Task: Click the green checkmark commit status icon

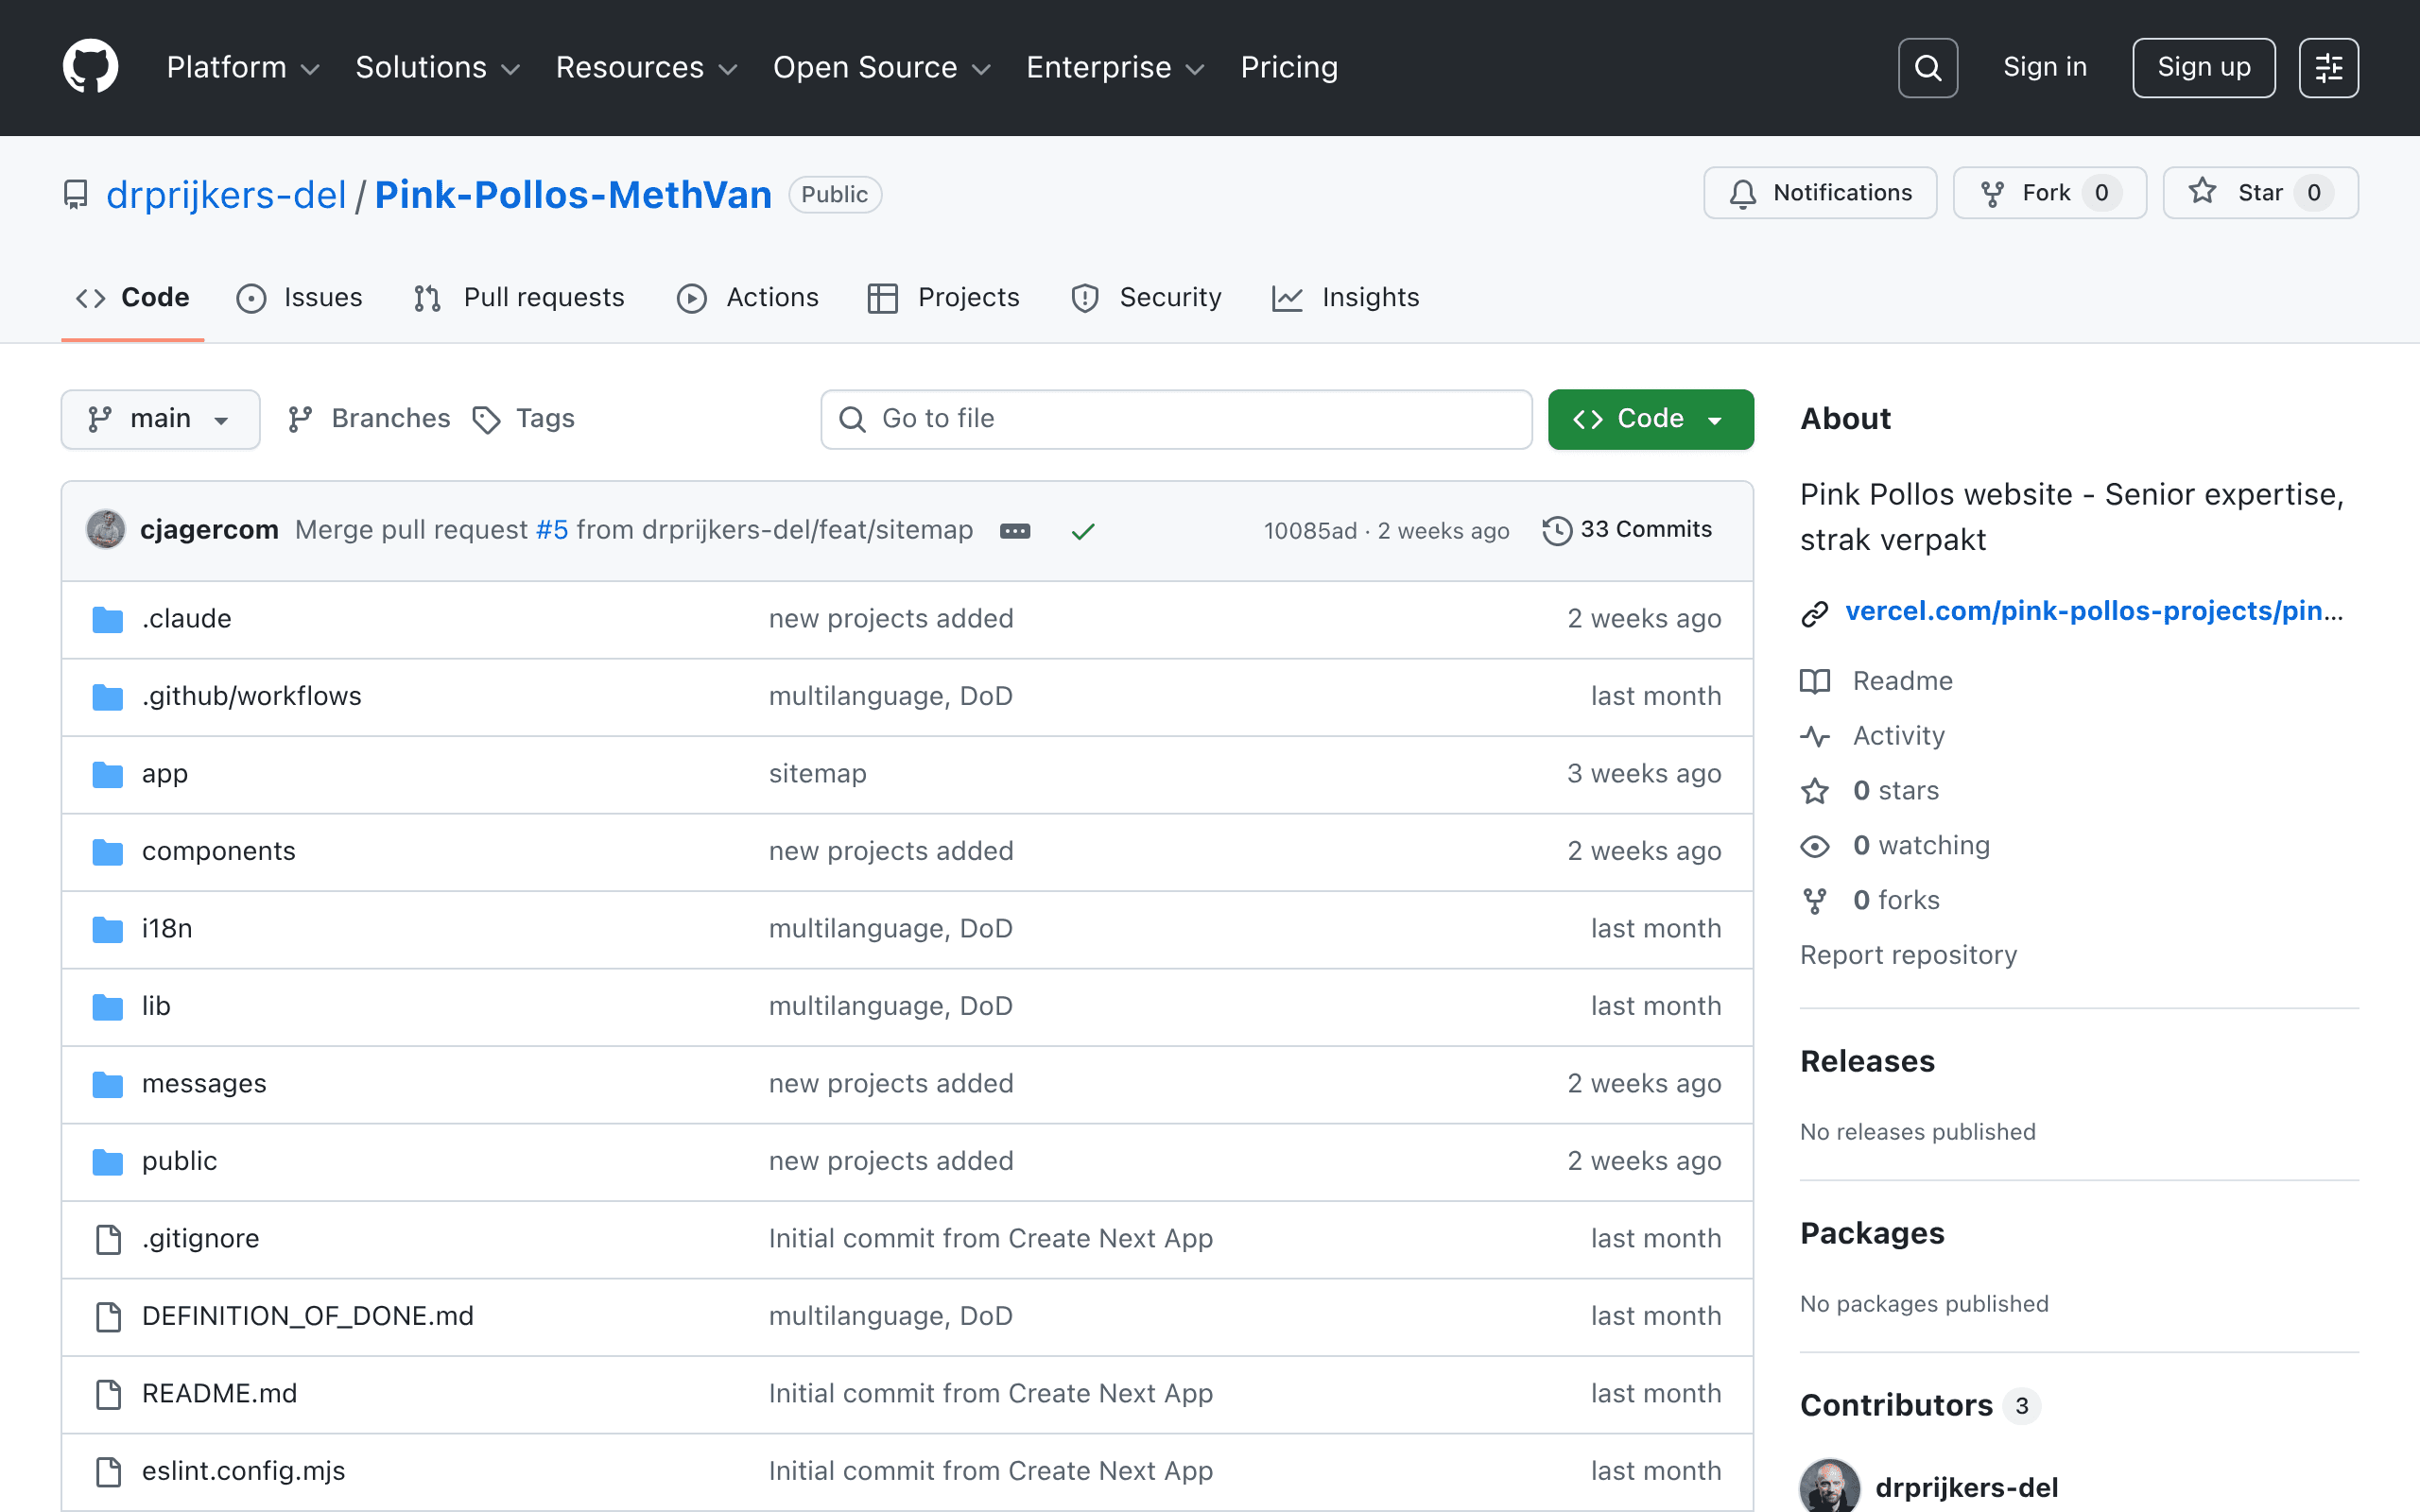Action: pyautogui.click(x=1083, y=531)
